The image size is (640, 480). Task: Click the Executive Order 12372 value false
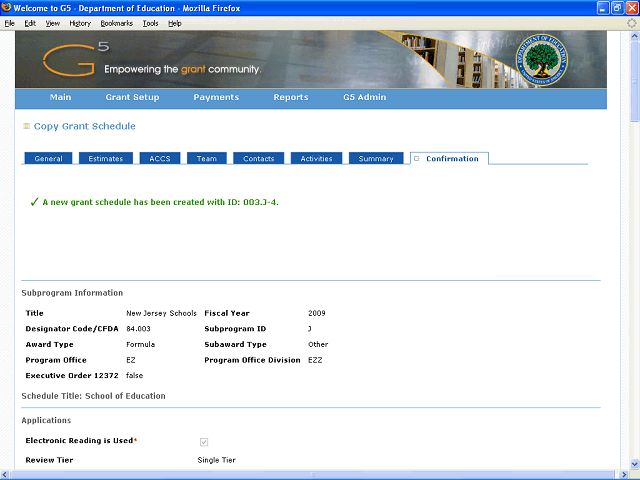pos(134,376)
